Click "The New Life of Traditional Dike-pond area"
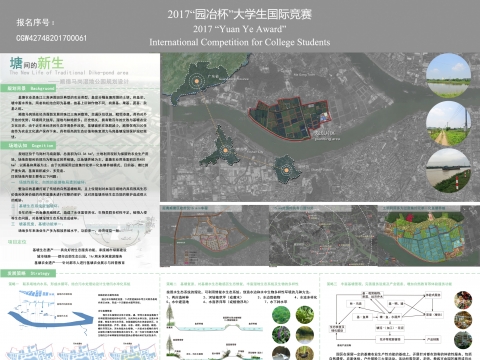 [x=69, y=72]
